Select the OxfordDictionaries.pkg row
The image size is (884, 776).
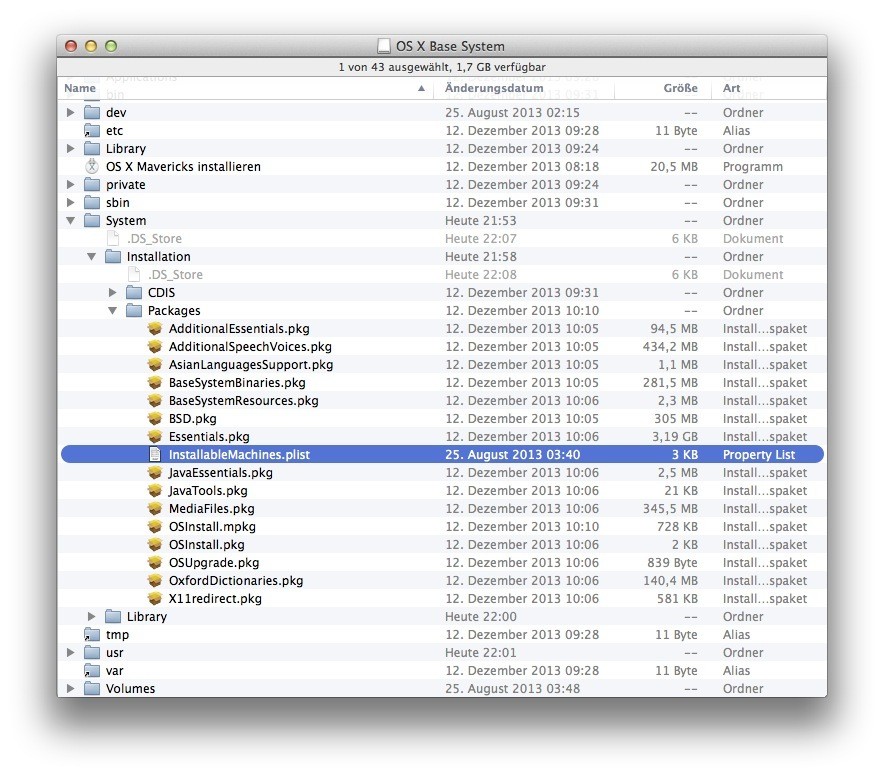(x=235, y=581)
